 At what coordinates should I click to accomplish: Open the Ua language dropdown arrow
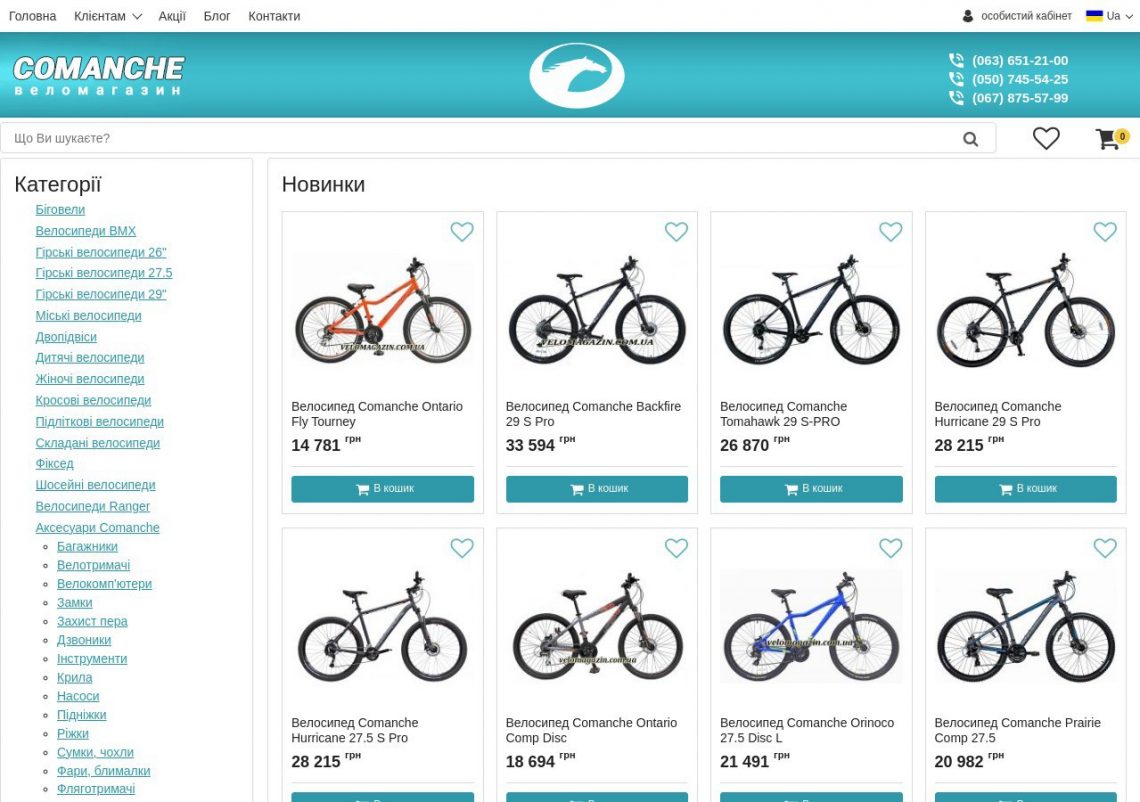pyautogui.click(x=1129, y=17)
